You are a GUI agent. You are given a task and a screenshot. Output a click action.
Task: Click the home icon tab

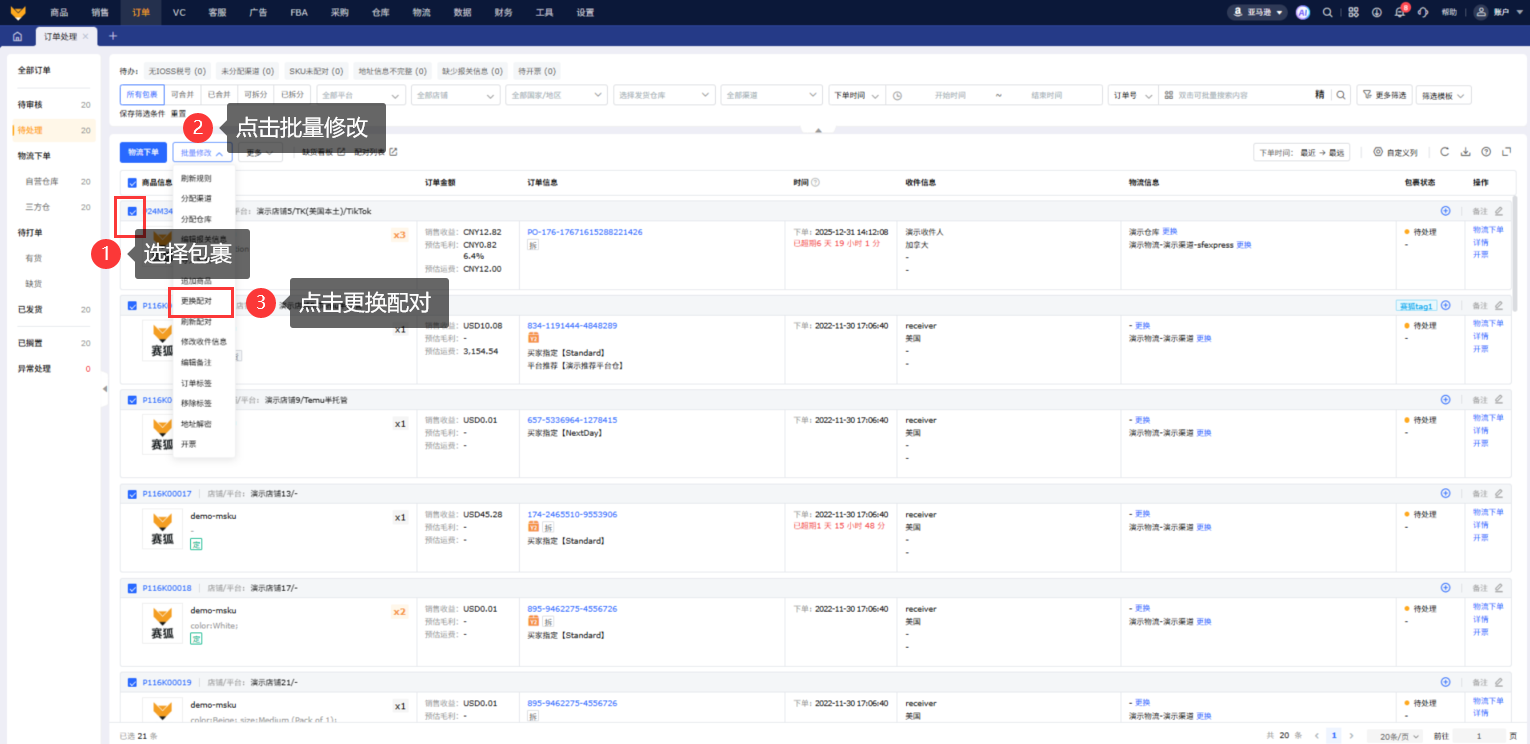[17, 36]
